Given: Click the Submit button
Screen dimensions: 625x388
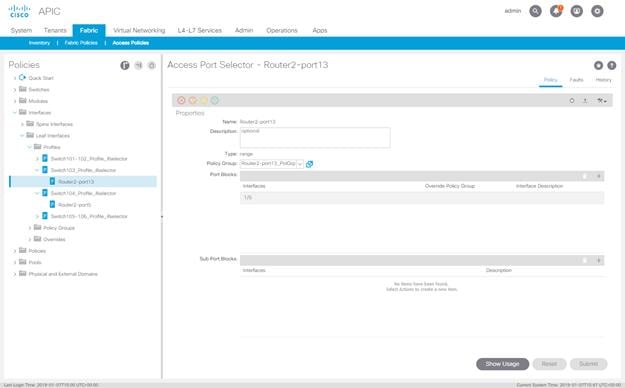Looking at the screenshot, I should pos(588,364).
